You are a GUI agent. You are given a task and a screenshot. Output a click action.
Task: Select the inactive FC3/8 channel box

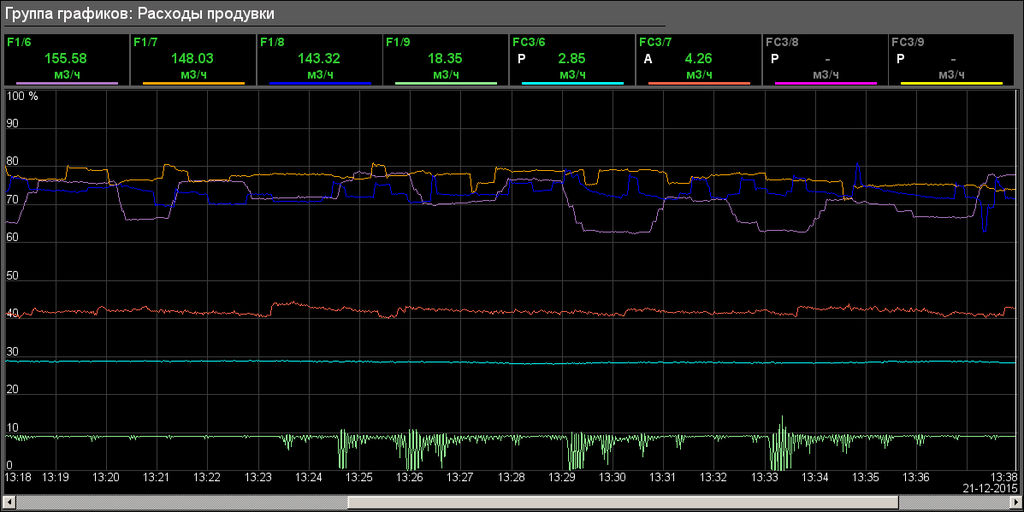coord(825,60)
